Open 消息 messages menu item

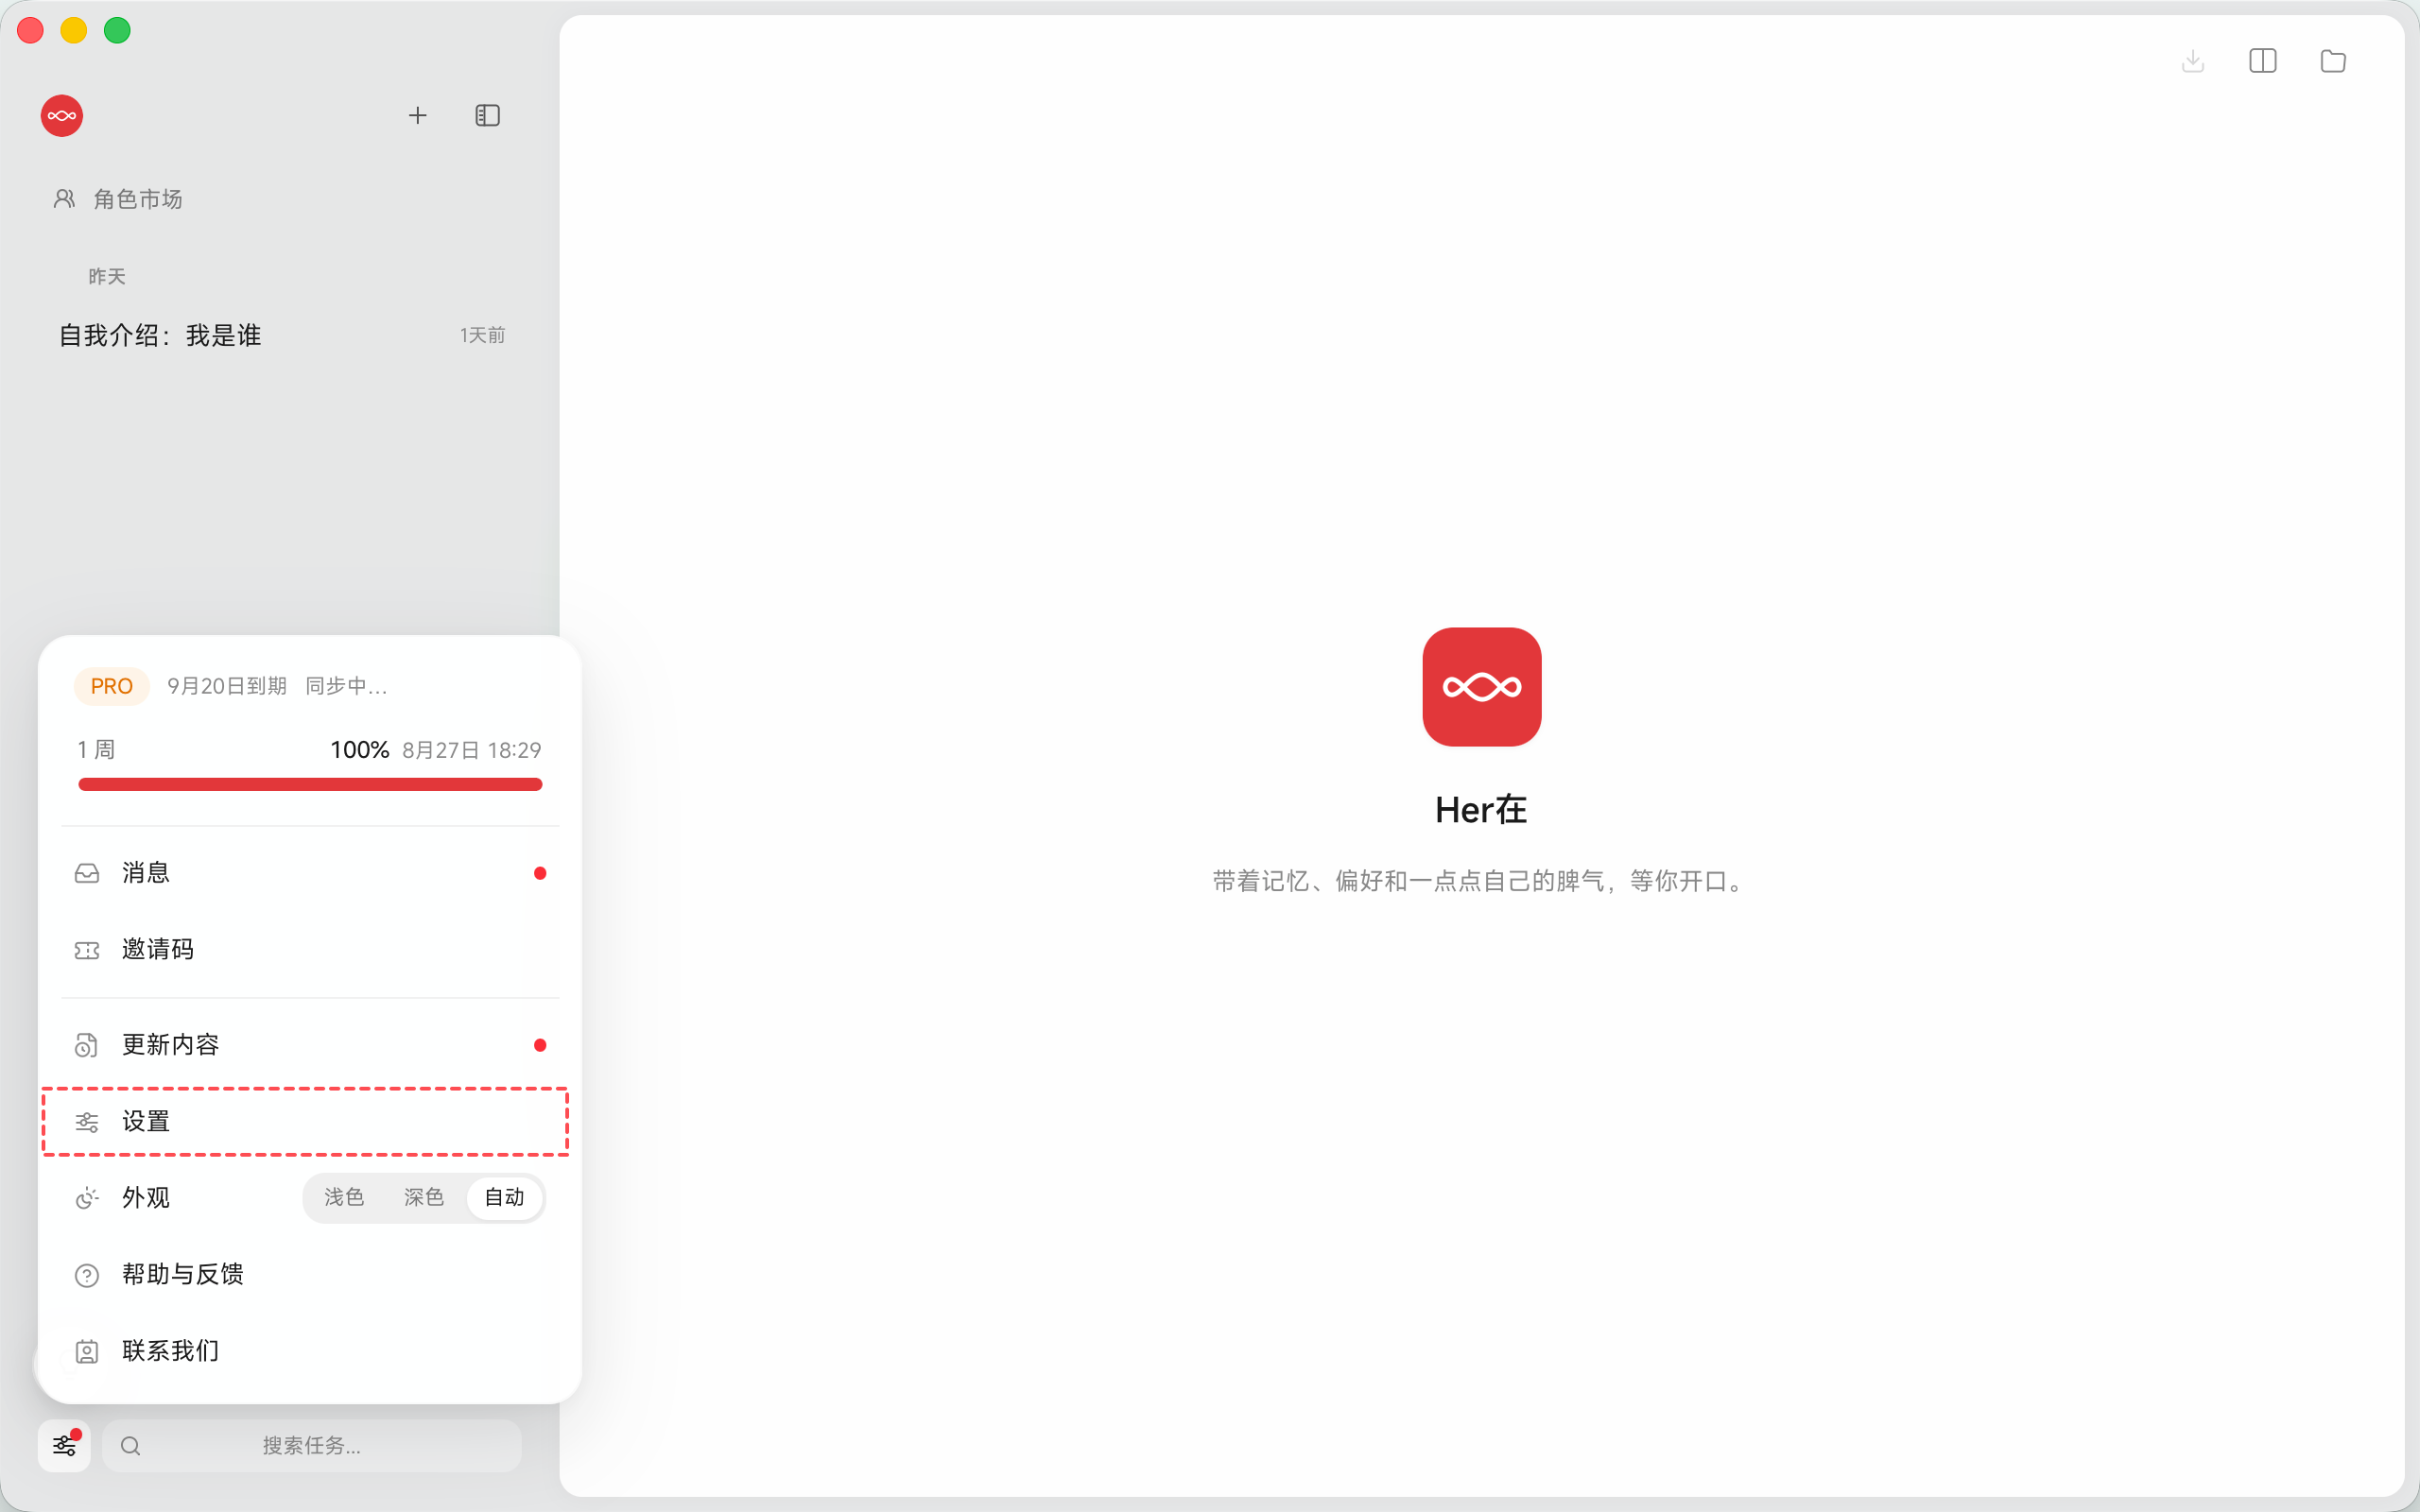[x=310, y=873]
